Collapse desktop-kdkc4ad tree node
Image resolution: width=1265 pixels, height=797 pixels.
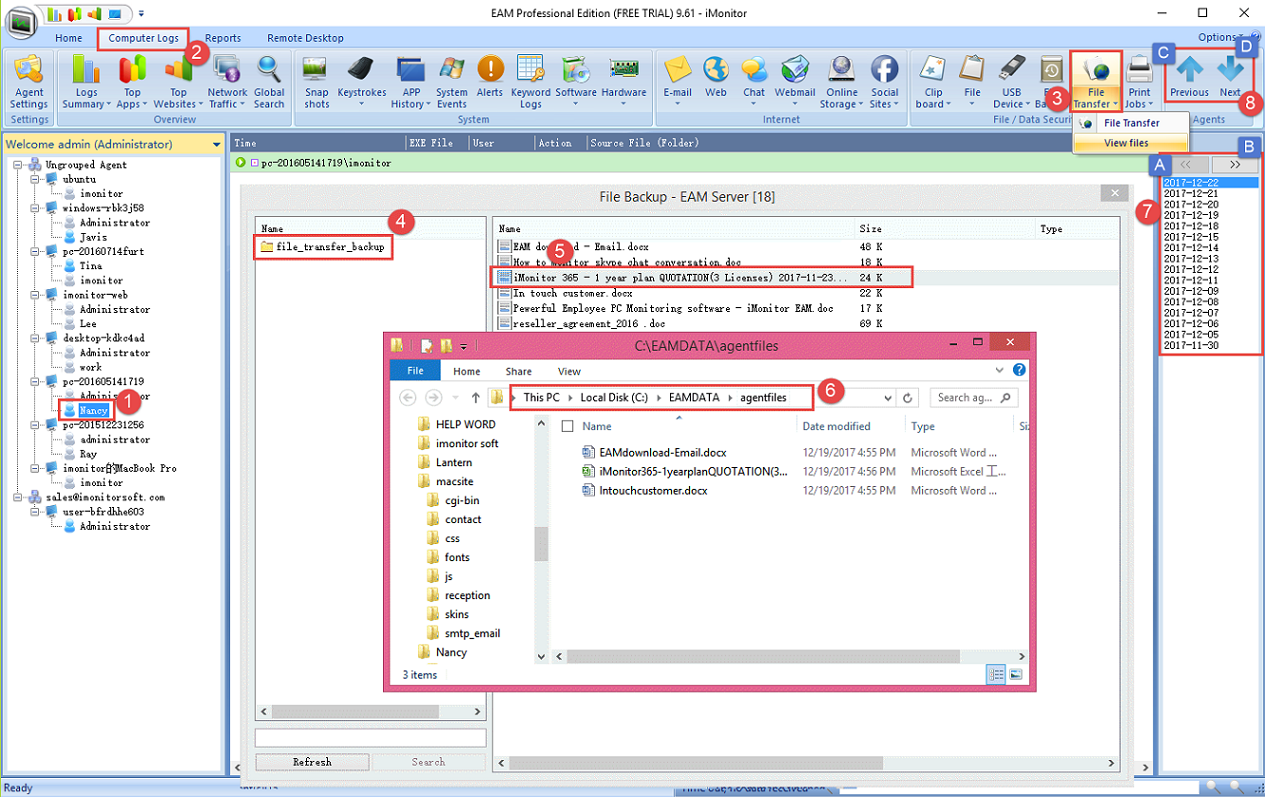36,338
